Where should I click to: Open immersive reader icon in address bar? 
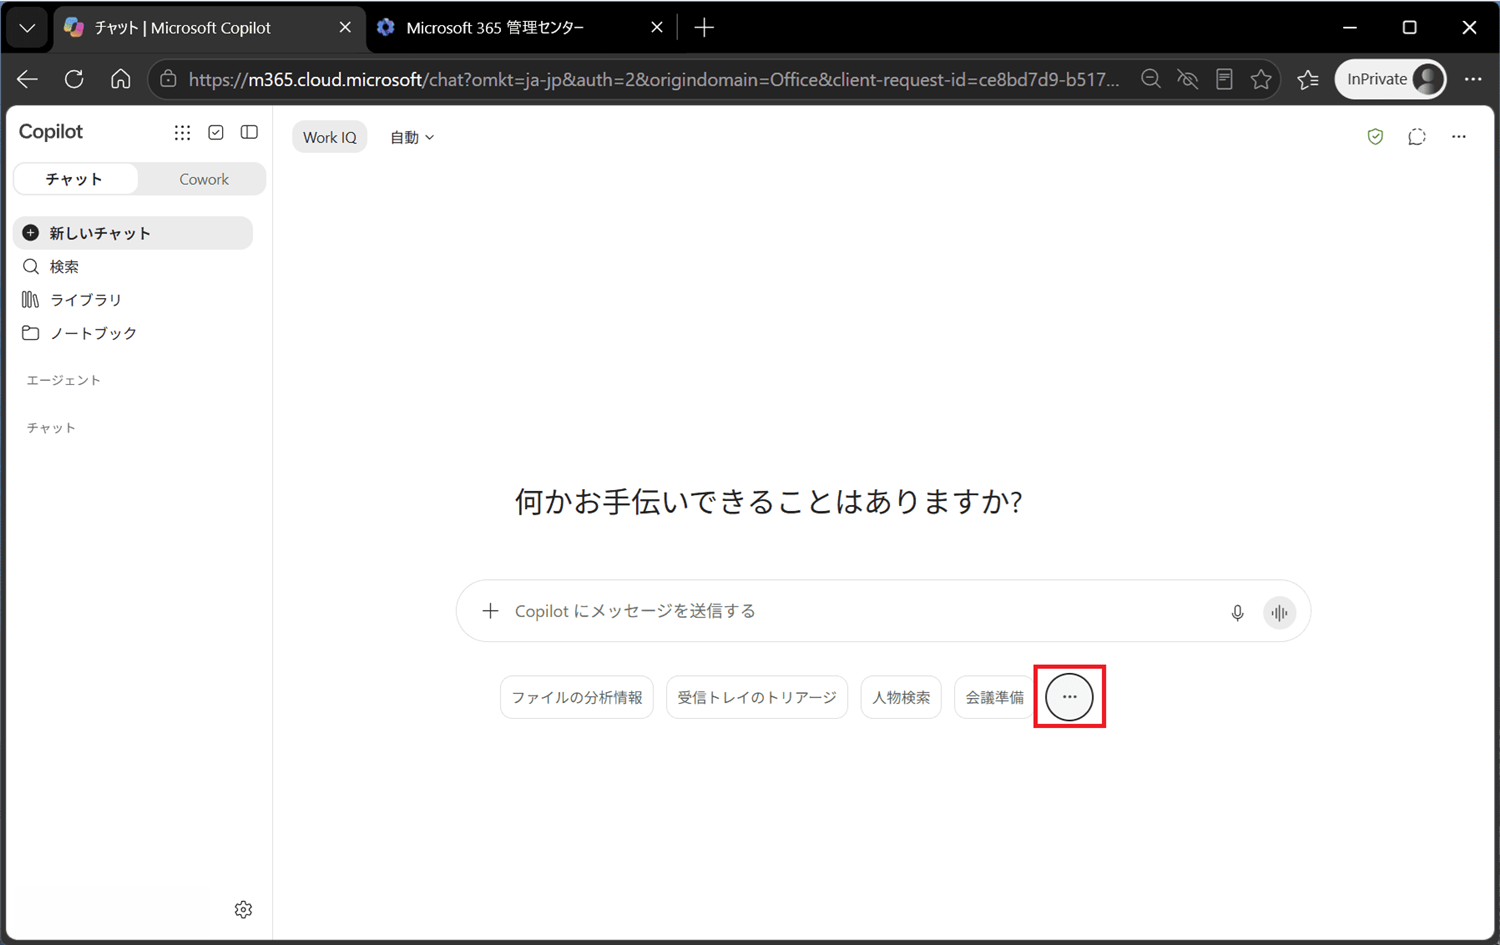pos(1224,79)
